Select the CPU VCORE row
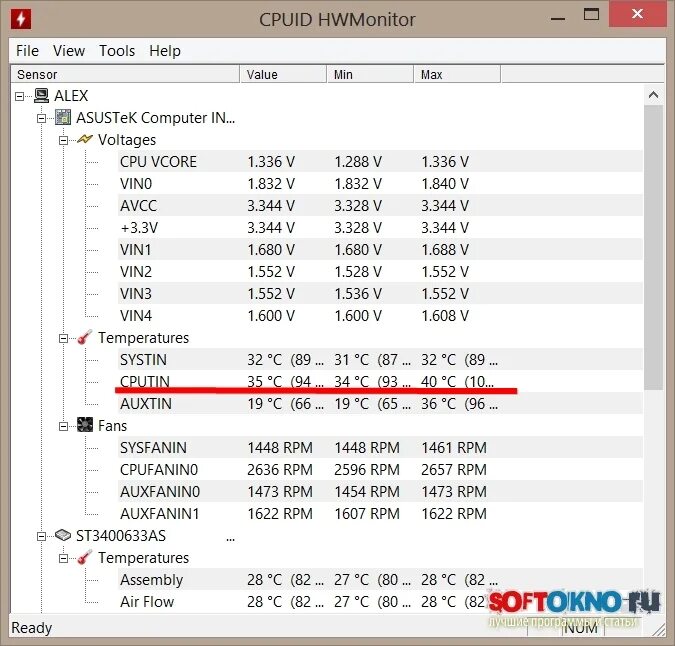The width and height of the screenshot is (675, 646). tap(380, 161)
